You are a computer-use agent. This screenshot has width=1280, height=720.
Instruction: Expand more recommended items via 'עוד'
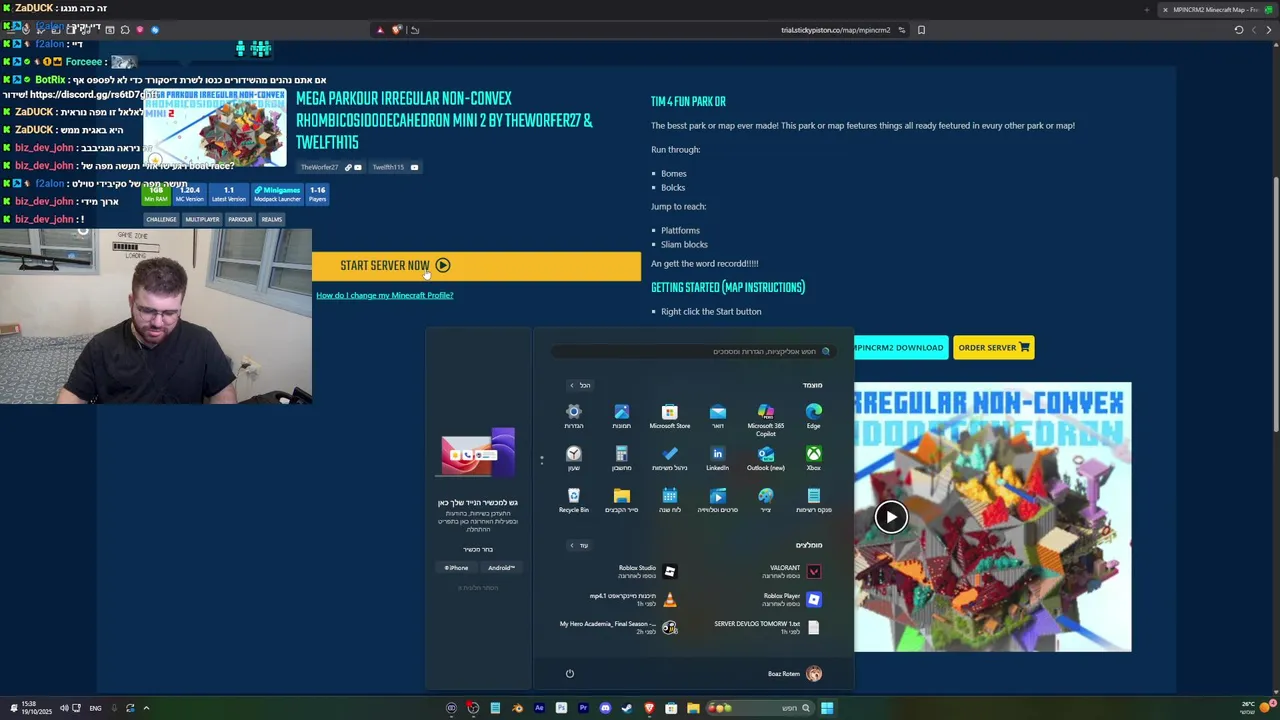click(x=579, y=545)
